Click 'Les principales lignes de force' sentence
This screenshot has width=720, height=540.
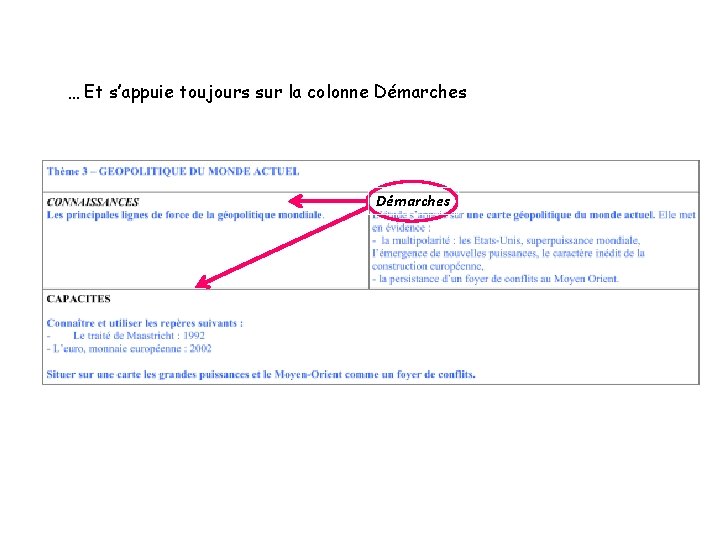186,215
